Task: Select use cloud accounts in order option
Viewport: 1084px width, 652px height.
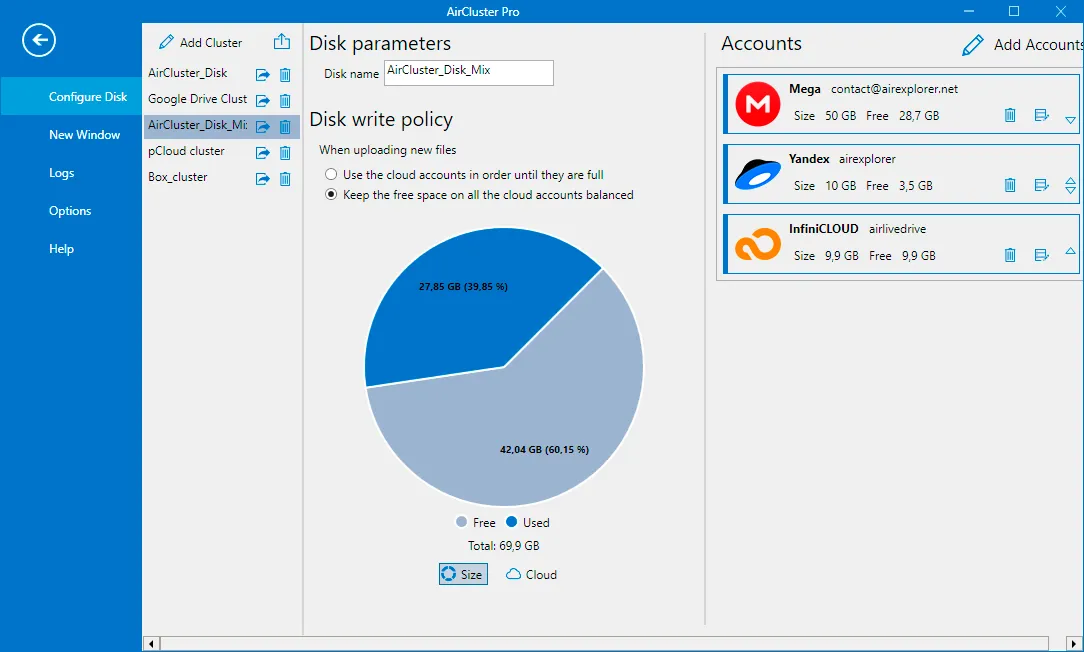Action: click(330, 174)
